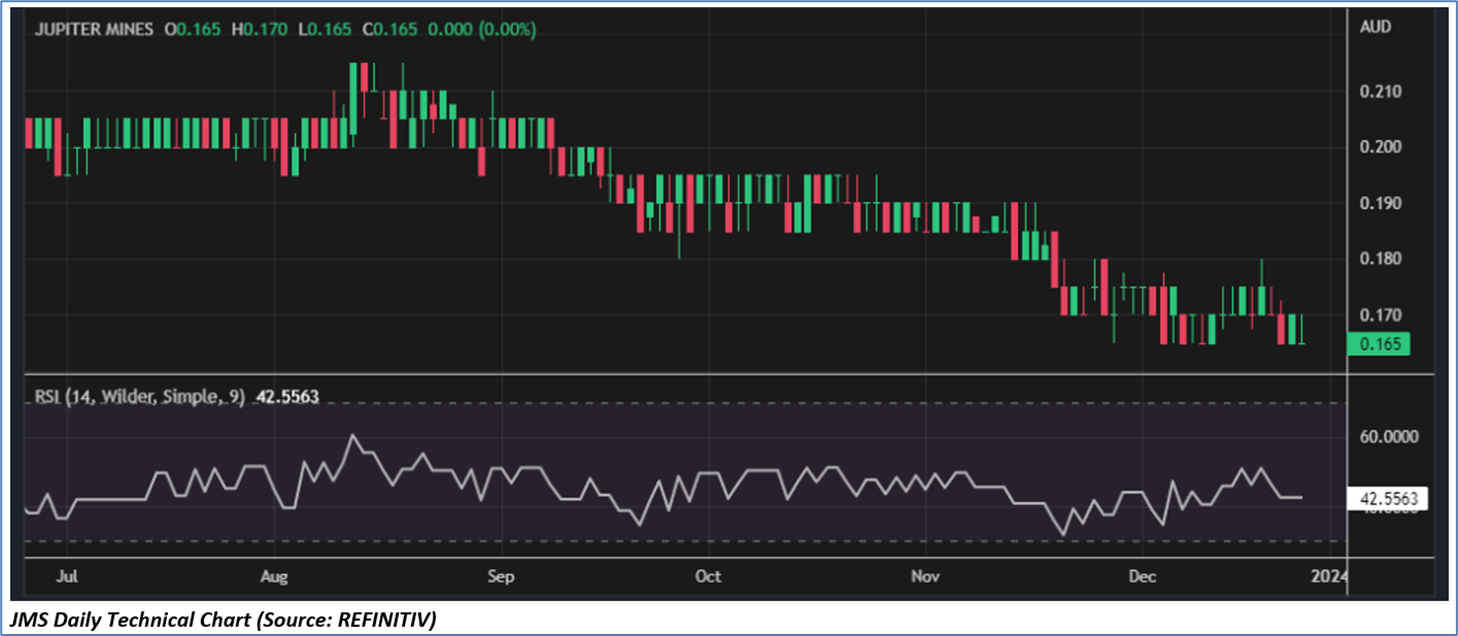Click the low value L0.165
This screenshot has height=636, width=1458.
click(x=324, y=30)
